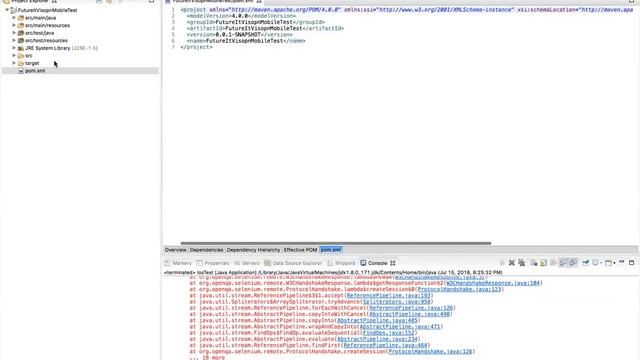Click the Clear Console icon
The image size is (640, 360).
tap(534, 263)
